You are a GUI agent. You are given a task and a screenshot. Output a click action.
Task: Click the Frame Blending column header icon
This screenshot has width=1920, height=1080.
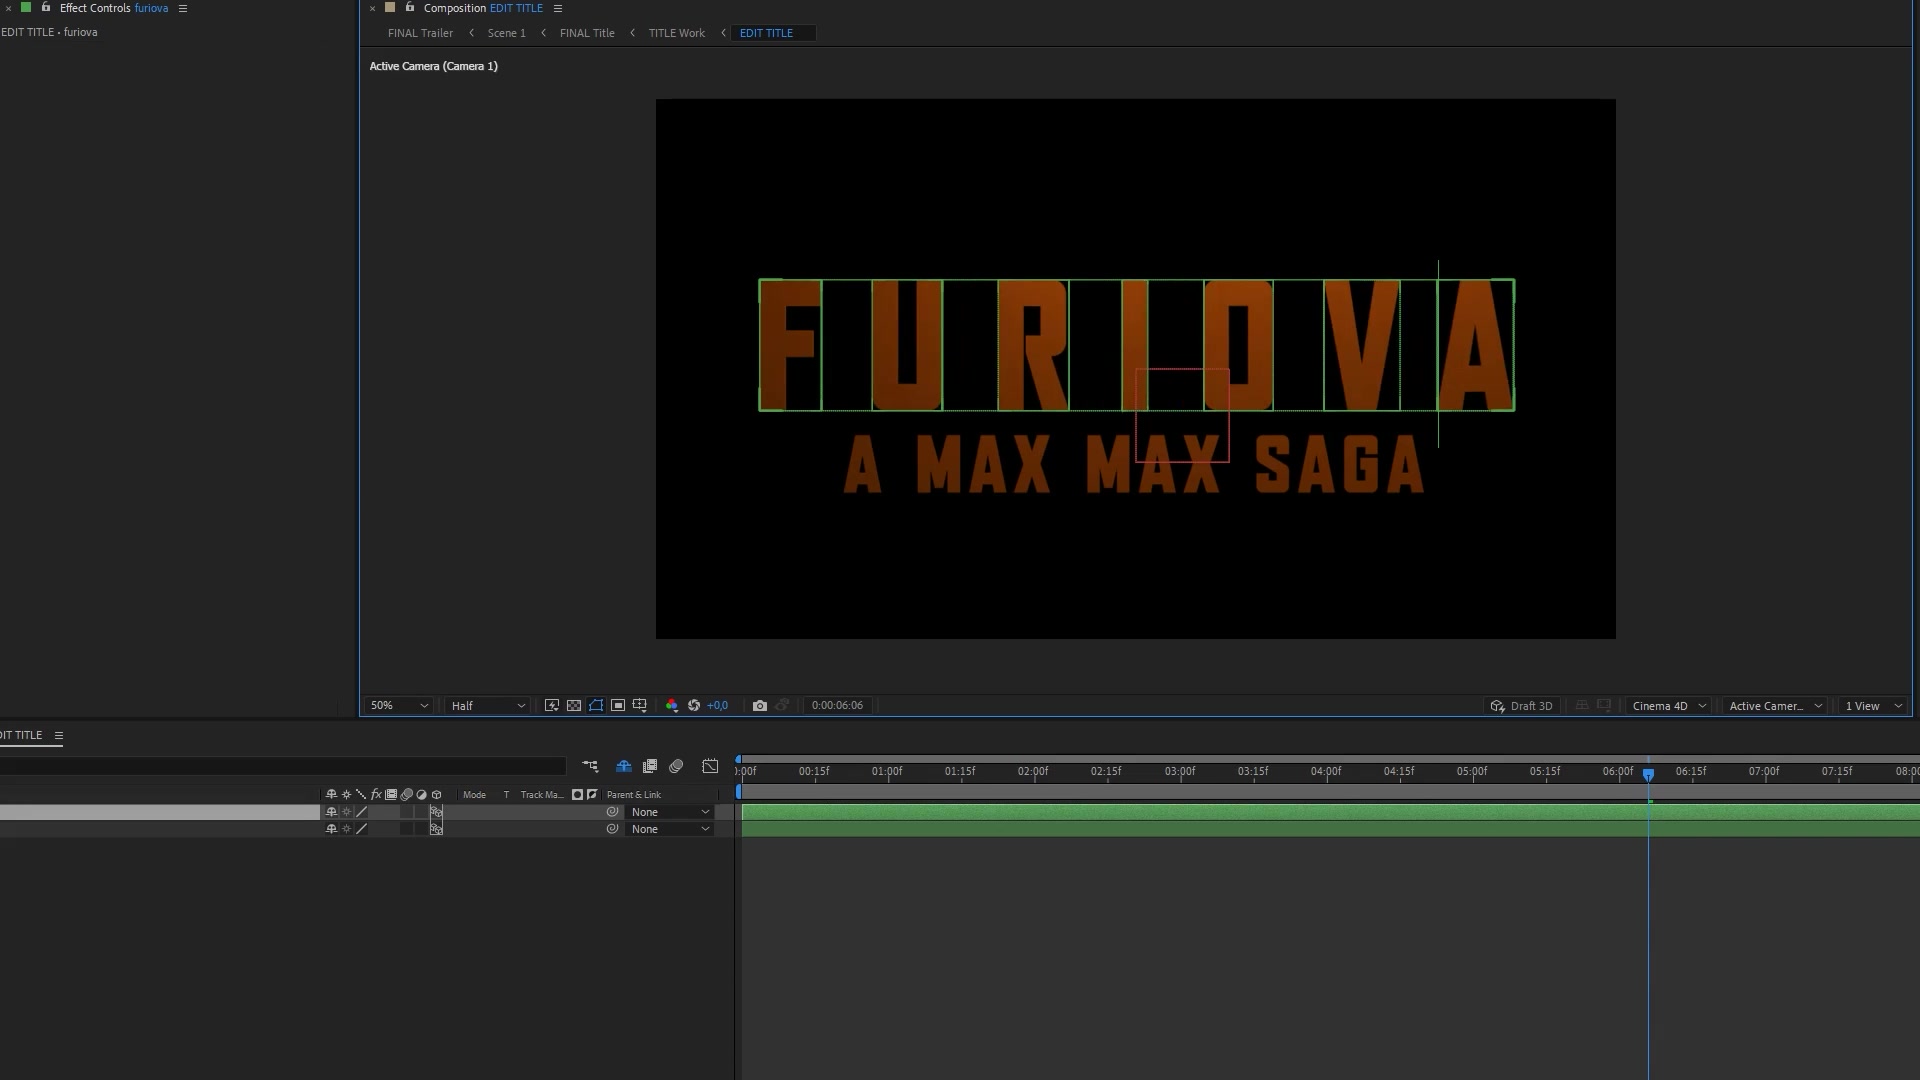pos(391,795)
